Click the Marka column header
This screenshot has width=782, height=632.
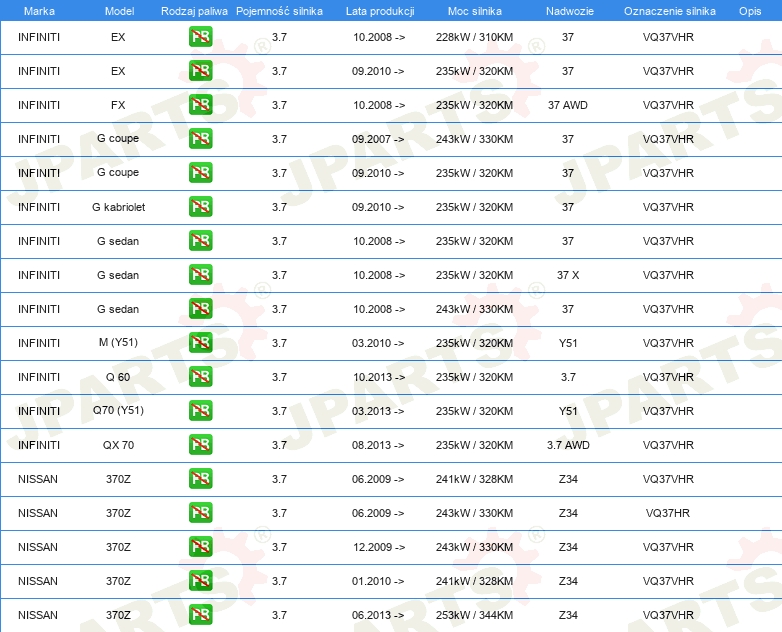pos(39,11)
